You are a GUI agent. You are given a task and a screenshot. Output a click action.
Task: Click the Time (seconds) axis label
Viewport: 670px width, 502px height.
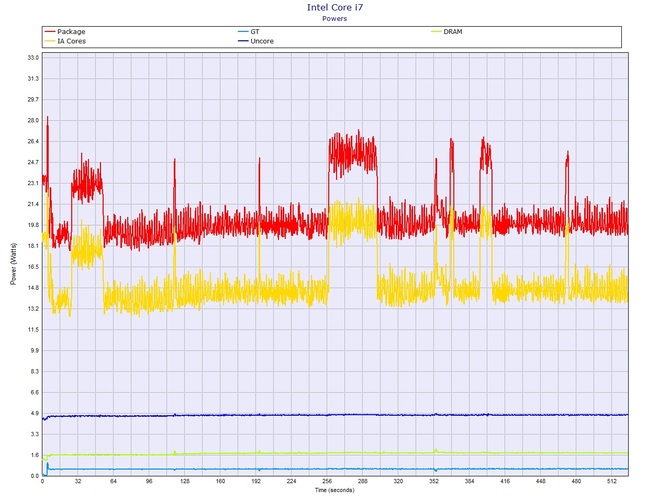coord(335,490)
